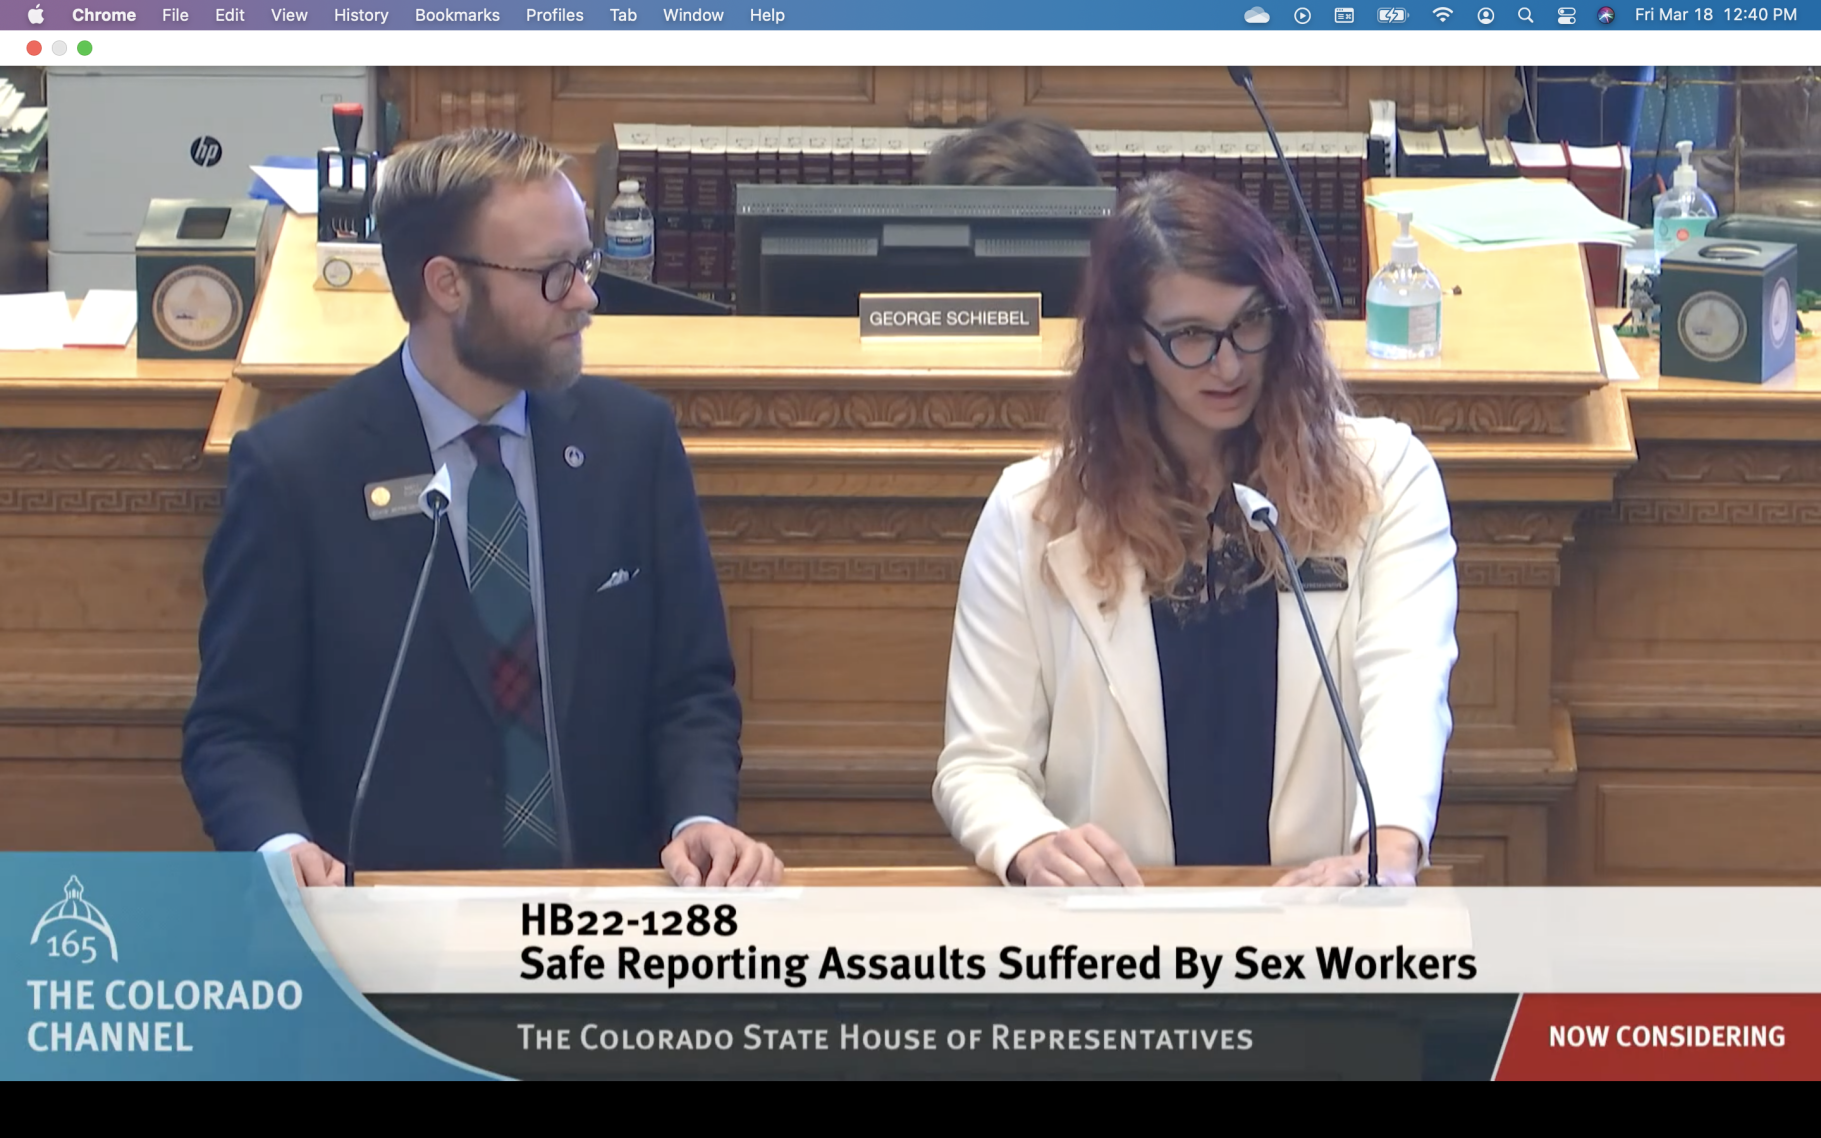Click the HB22-1288 bill title in video
This screenshot has width=1821, height=1138.
[x=628, y=920]
